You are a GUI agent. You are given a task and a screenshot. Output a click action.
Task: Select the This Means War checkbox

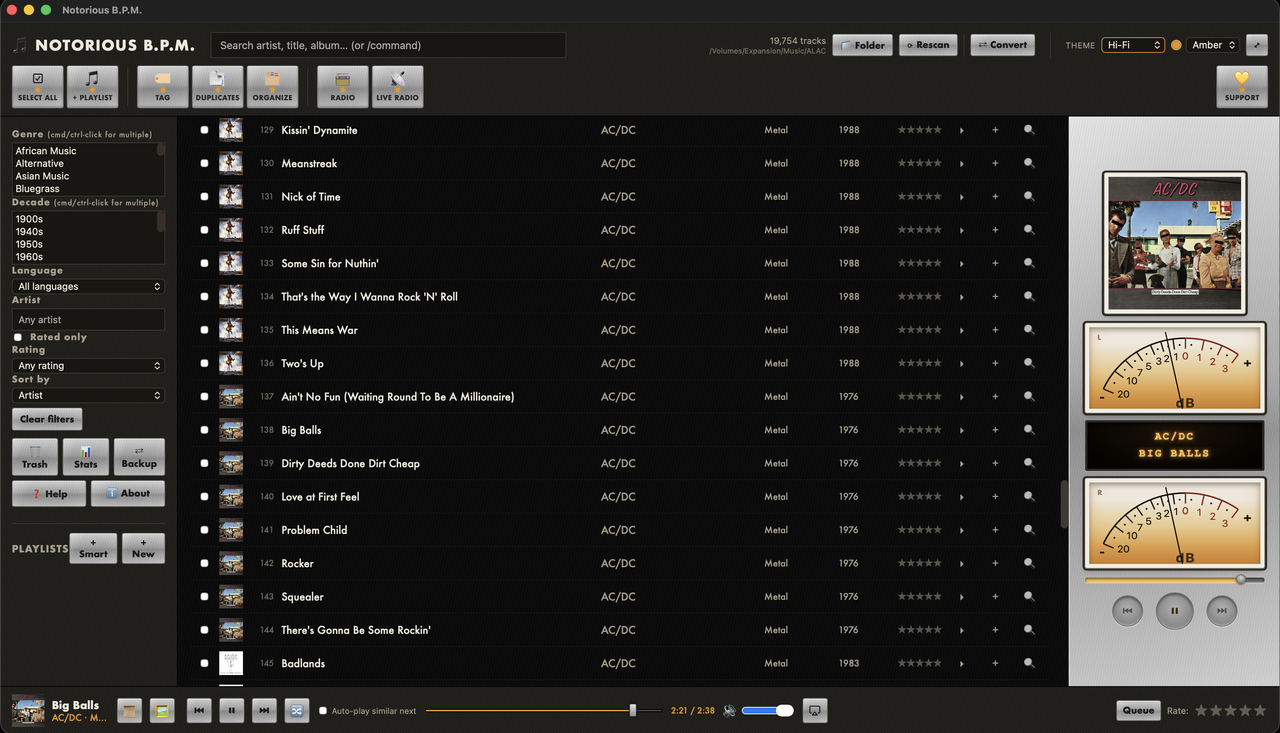click(204, 330)
